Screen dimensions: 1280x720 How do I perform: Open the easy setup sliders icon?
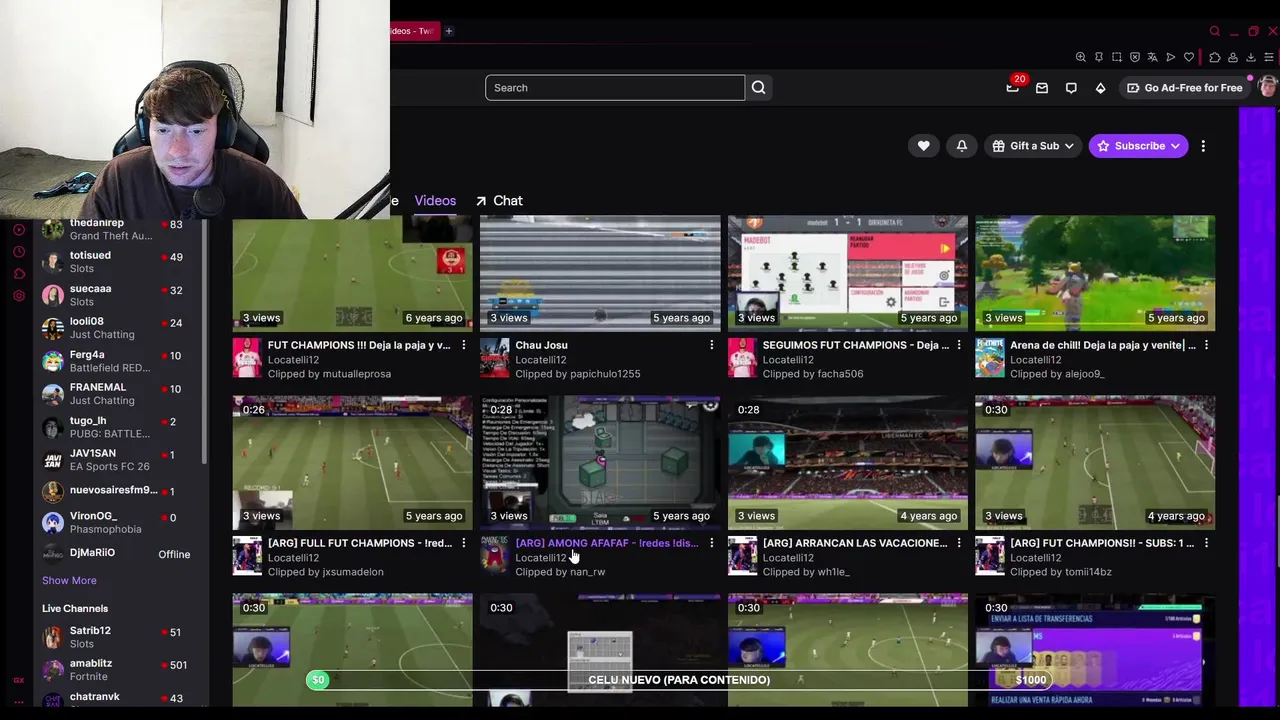(x=1269, y=57)
